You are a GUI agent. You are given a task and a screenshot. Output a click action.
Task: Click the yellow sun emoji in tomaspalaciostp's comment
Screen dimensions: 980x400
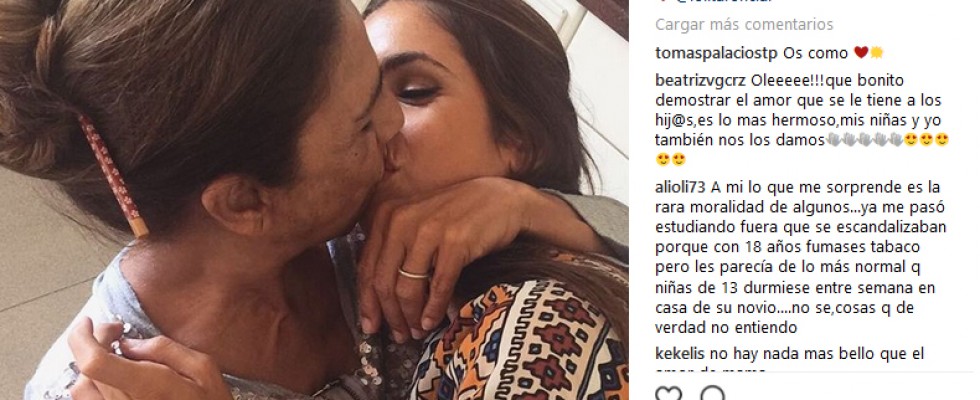coord(876,52)
